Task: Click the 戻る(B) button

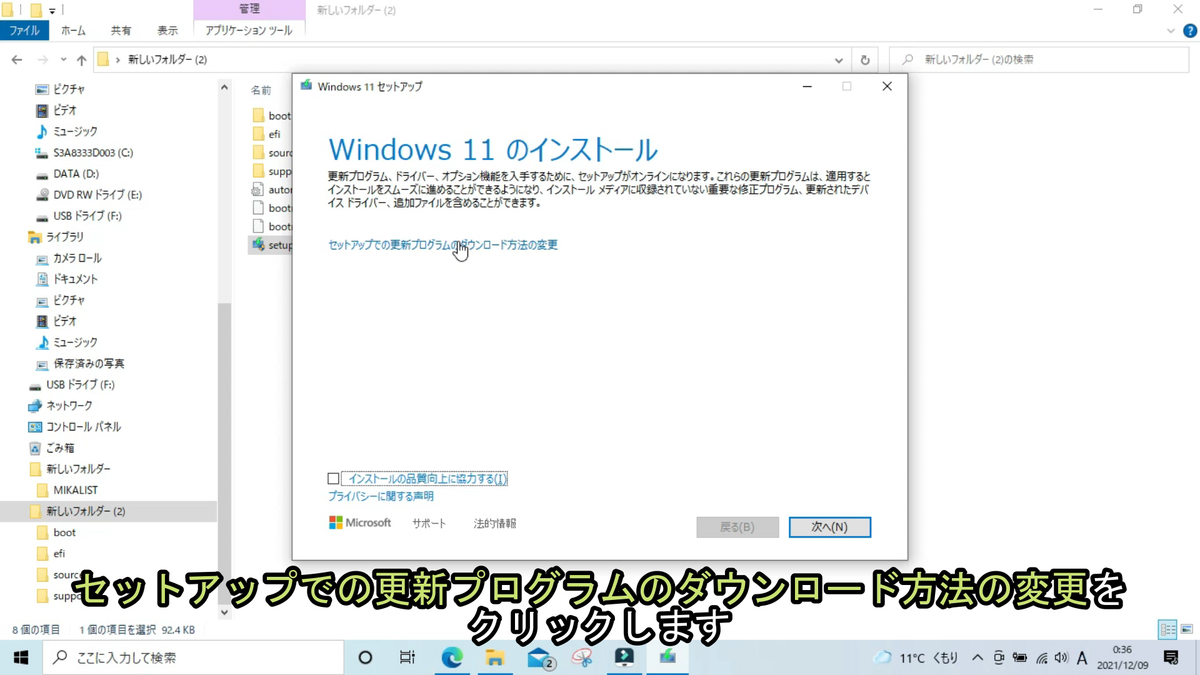Action: pyautogui.click(x=737, y=527)
